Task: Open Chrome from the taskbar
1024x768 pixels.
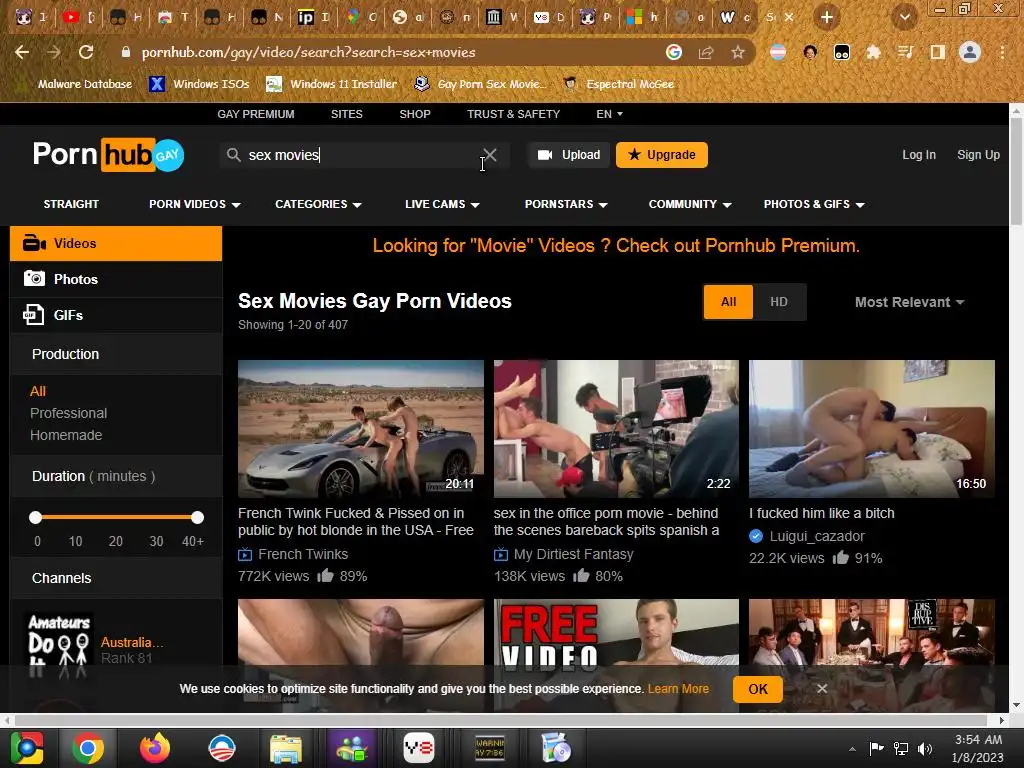Action: tap(88, 748)
